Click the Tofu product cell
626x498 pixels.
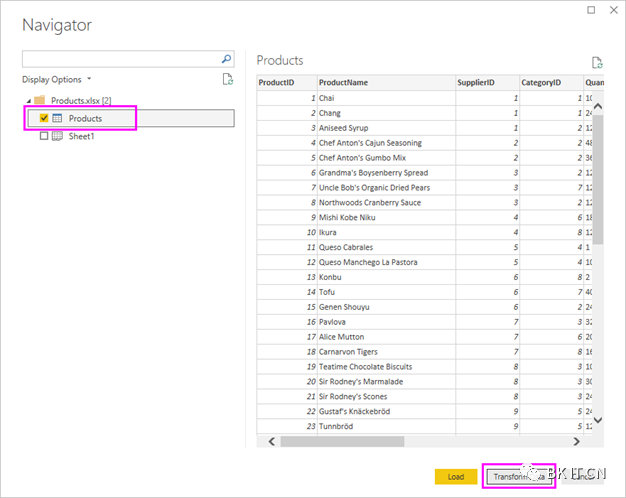click(386, 292)
